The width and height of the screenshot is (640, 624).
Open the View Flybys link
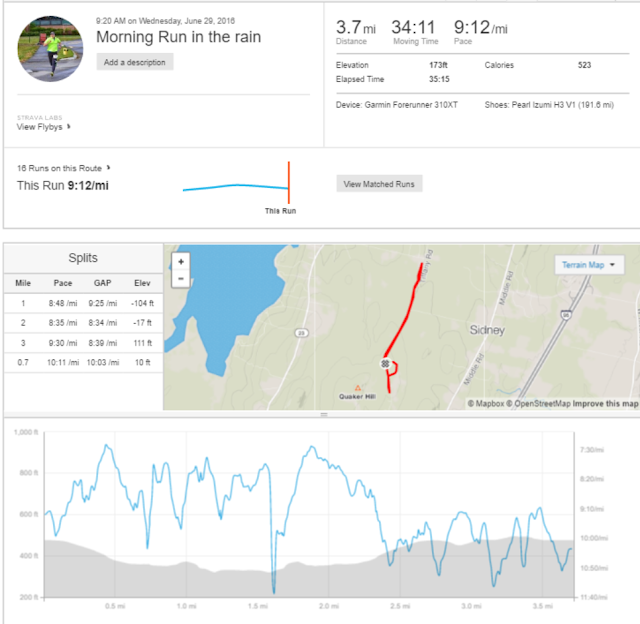tap(40, 127)
